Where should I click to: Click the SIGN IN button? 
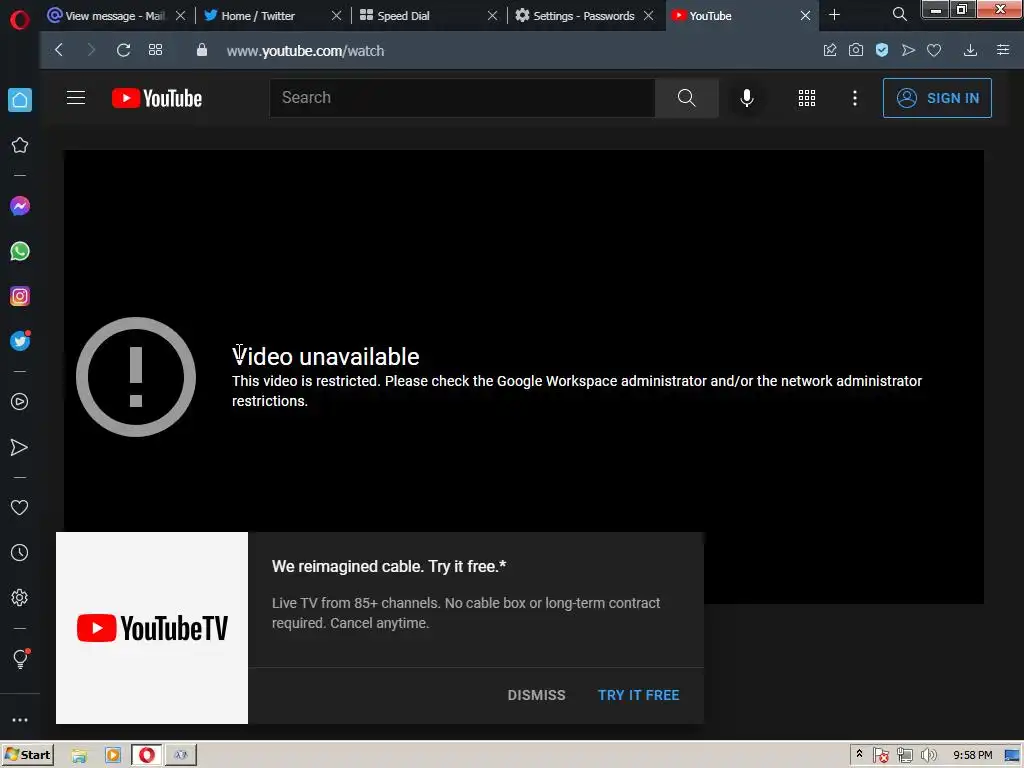[937, 98]
